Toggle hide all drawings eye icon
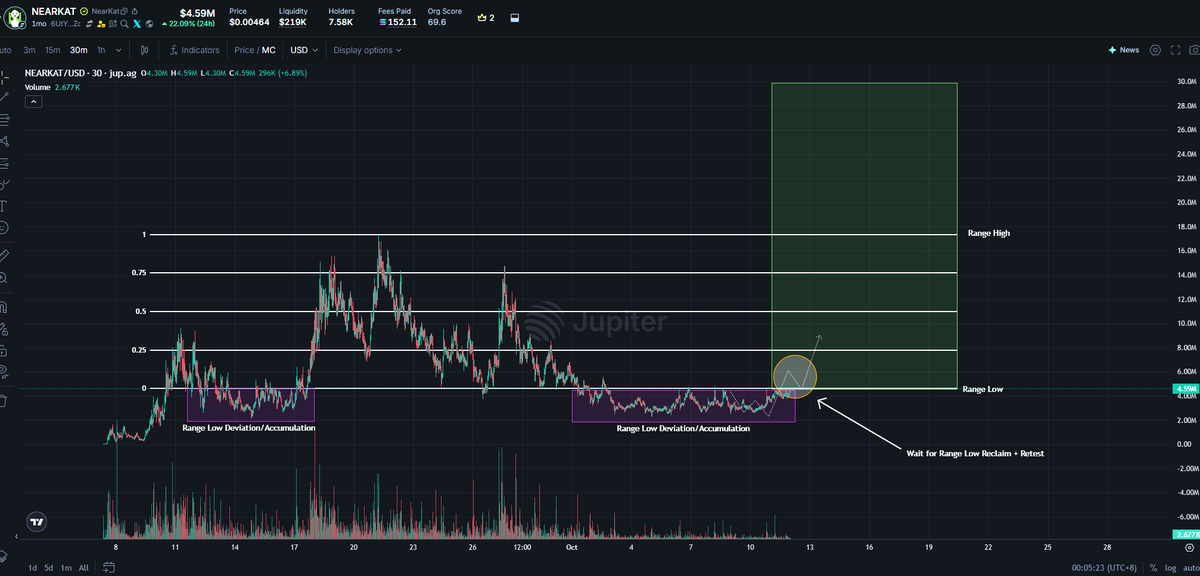 coord(4,372)
